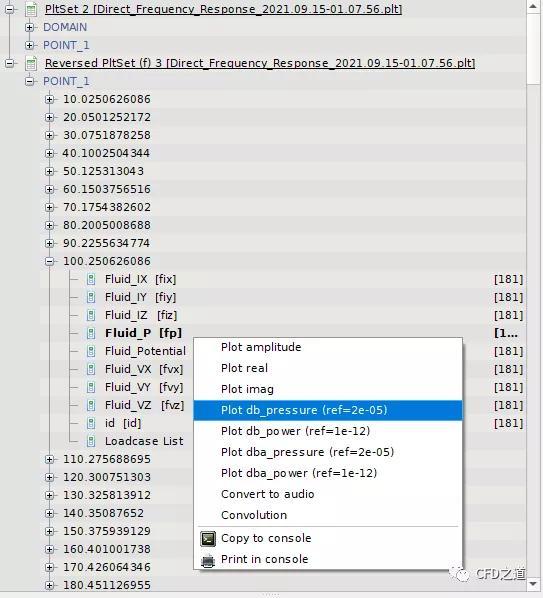
Task: Expand the 110.275688695 frequency node
Action: coord(50,459)
